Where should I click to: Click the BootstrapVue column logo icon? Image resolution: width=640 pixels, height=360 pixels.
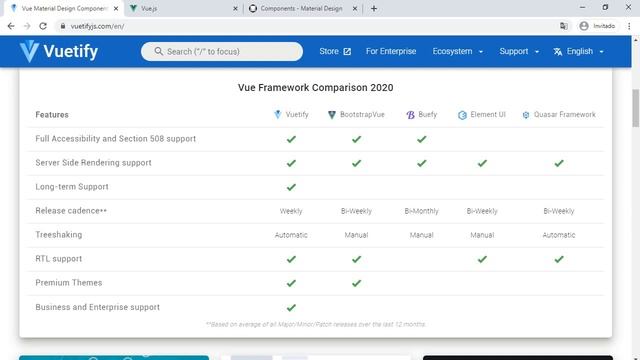tap(332, 115)
